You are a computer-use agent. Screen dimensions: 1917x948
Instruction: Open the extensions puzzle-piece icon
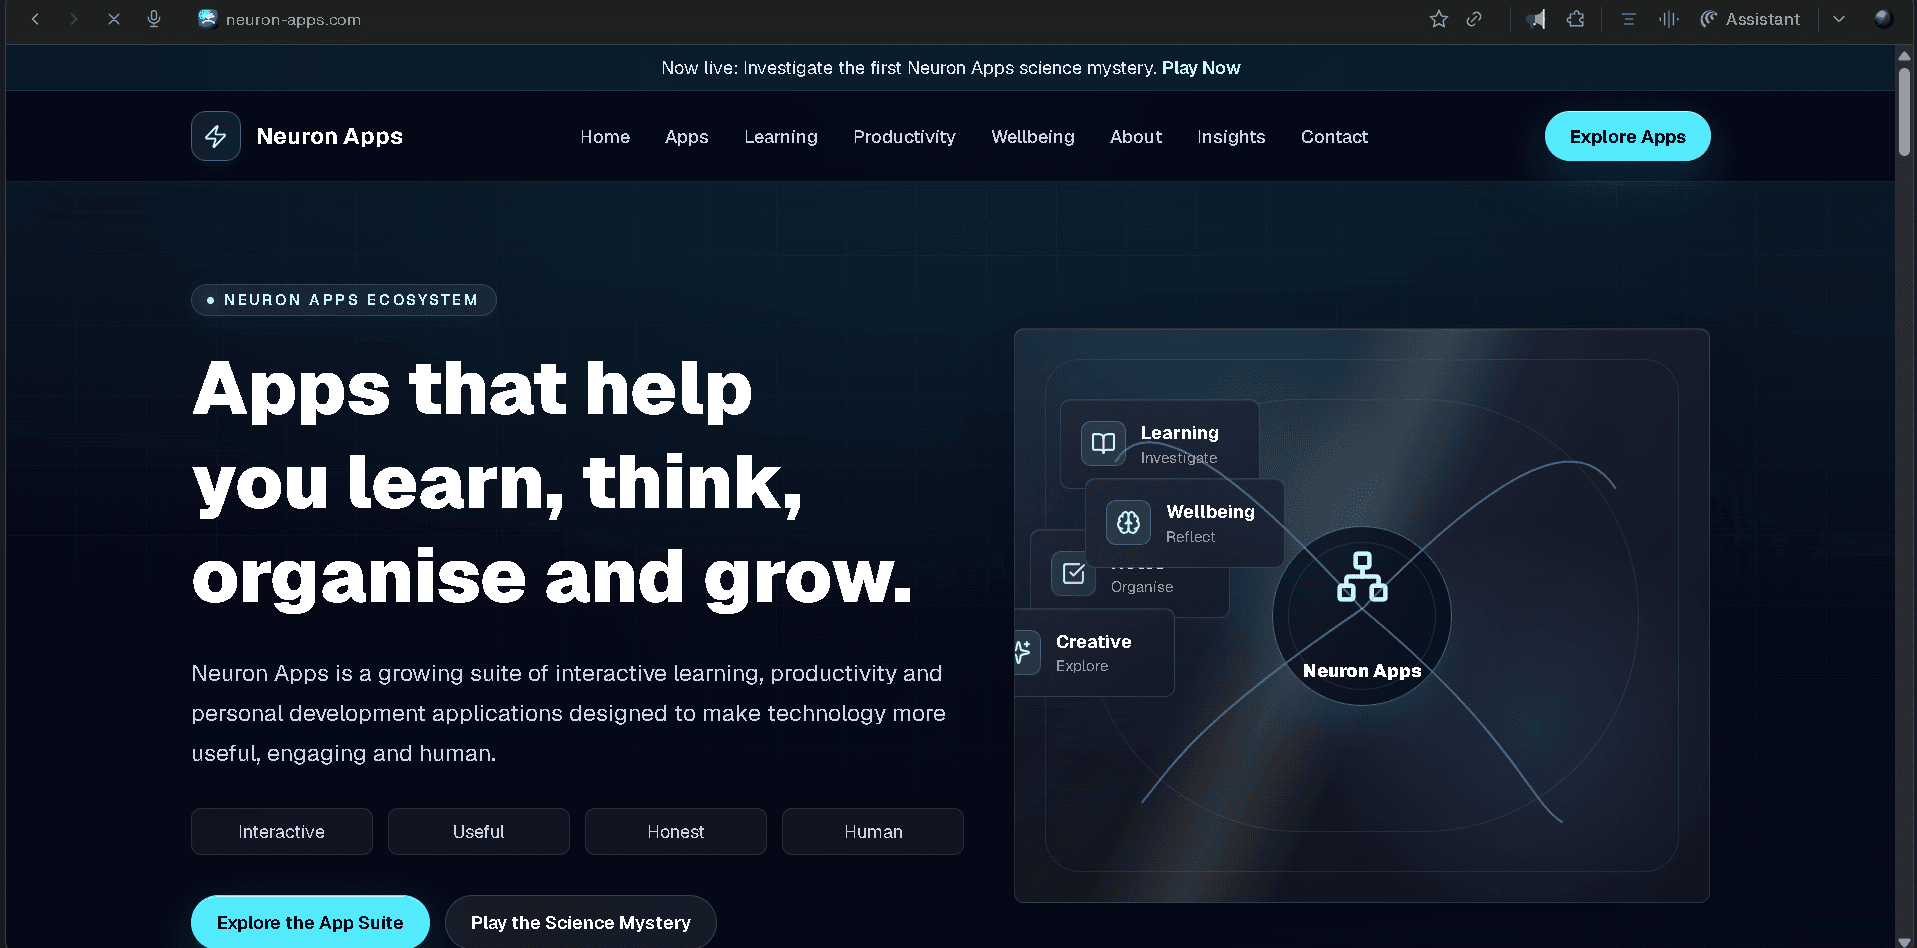[x=1576, y=19]
